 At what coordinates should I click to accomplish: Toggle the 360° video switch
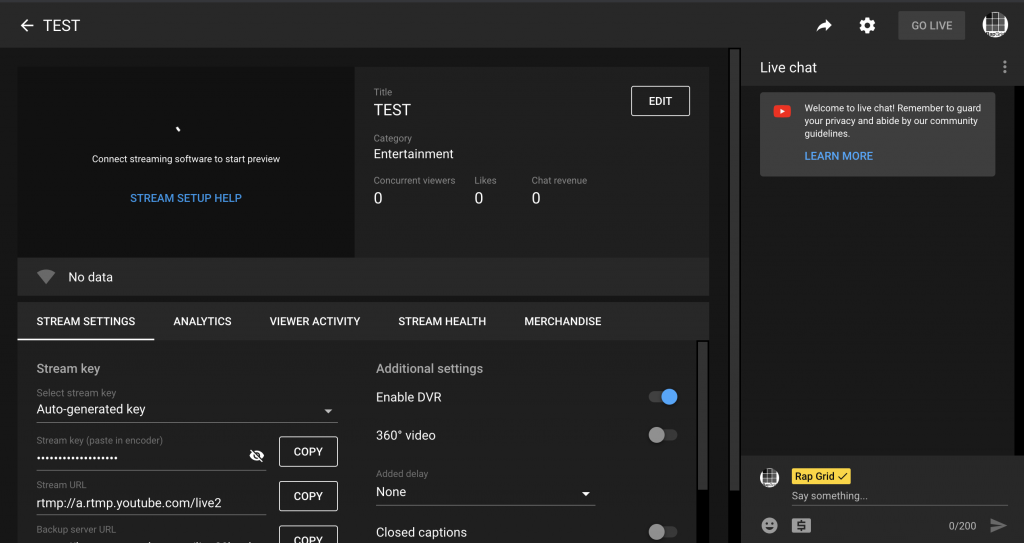click(x=663, y=435)
